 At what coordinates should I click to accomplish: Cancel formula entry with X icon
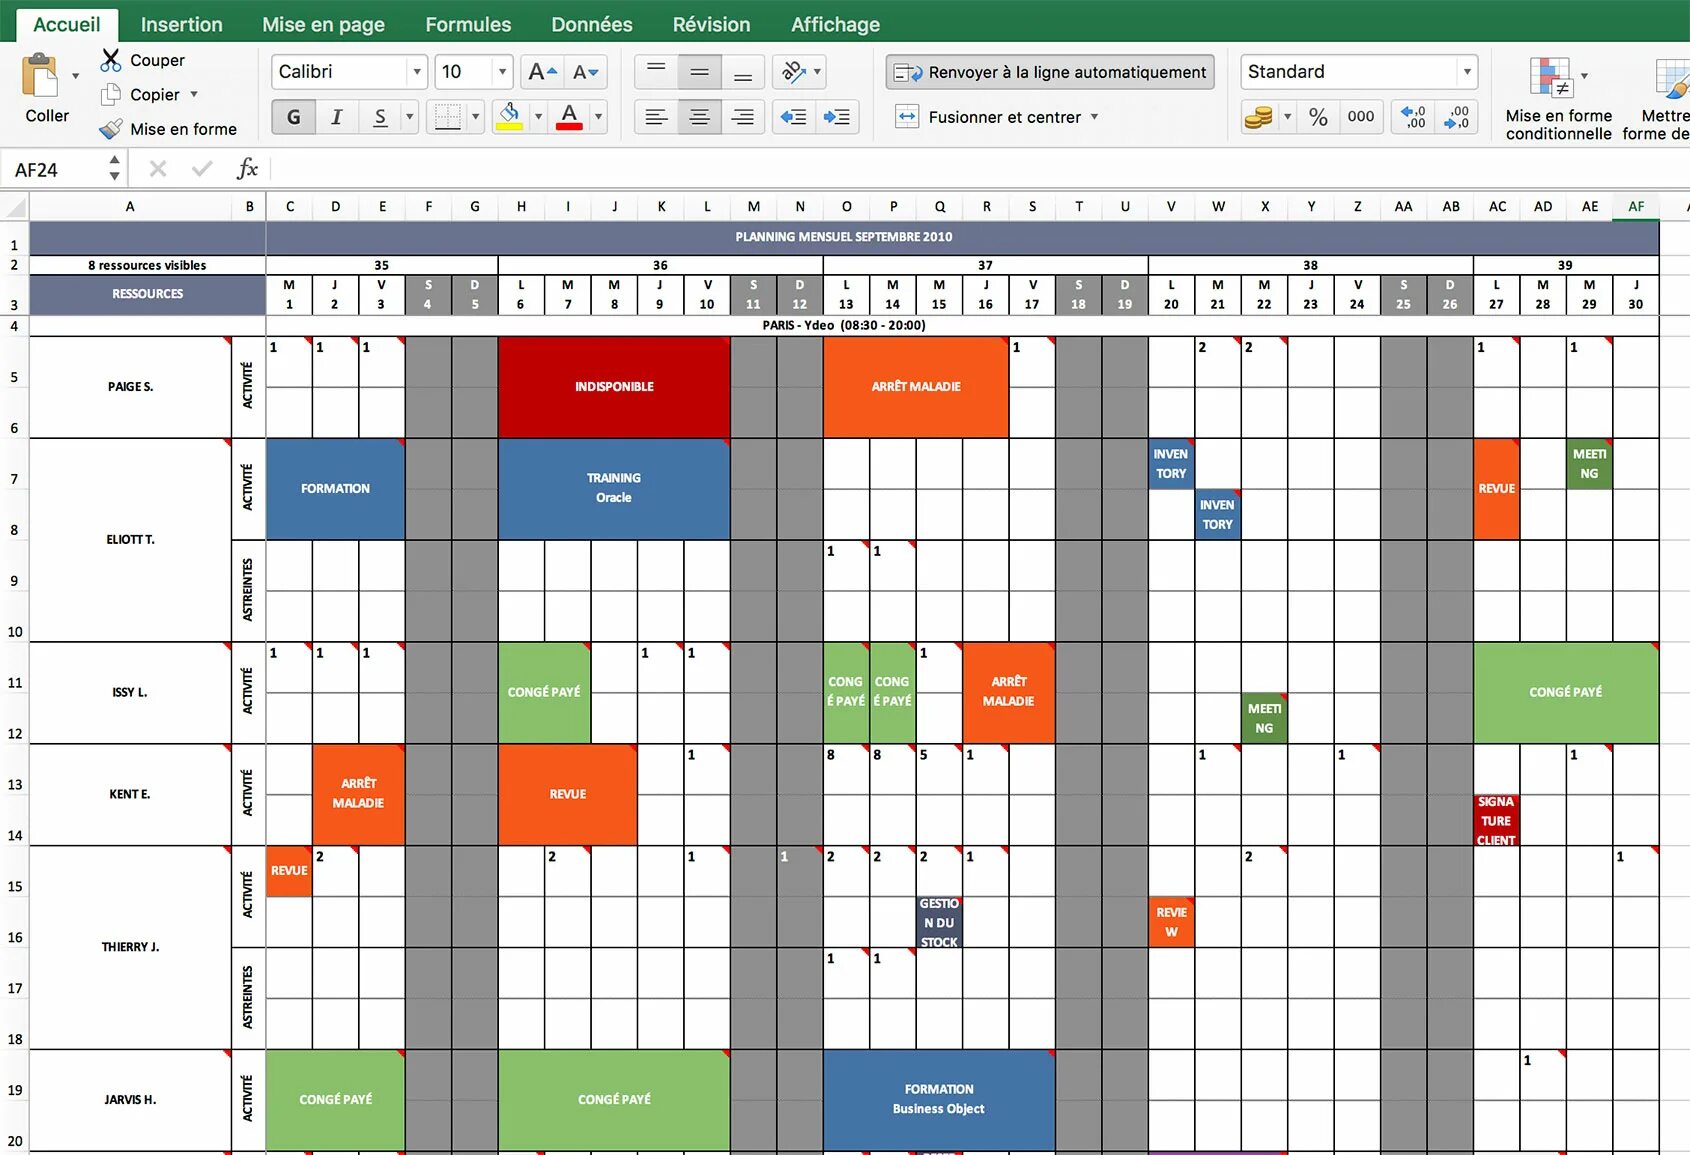(158, 169)
